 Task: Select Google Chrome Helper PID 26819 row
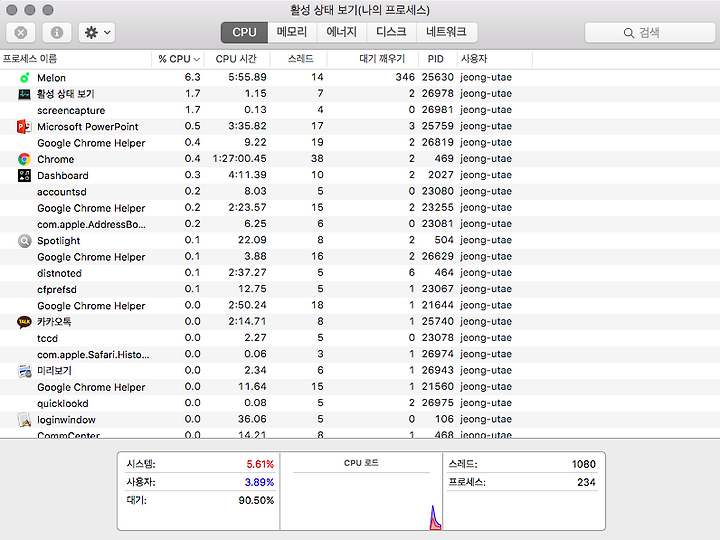tap(360, 143)
